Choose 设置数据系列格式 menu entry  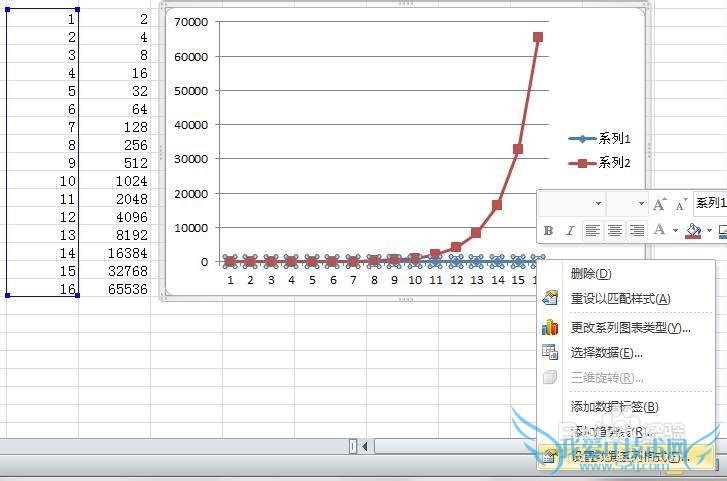[x=625, y=457]
